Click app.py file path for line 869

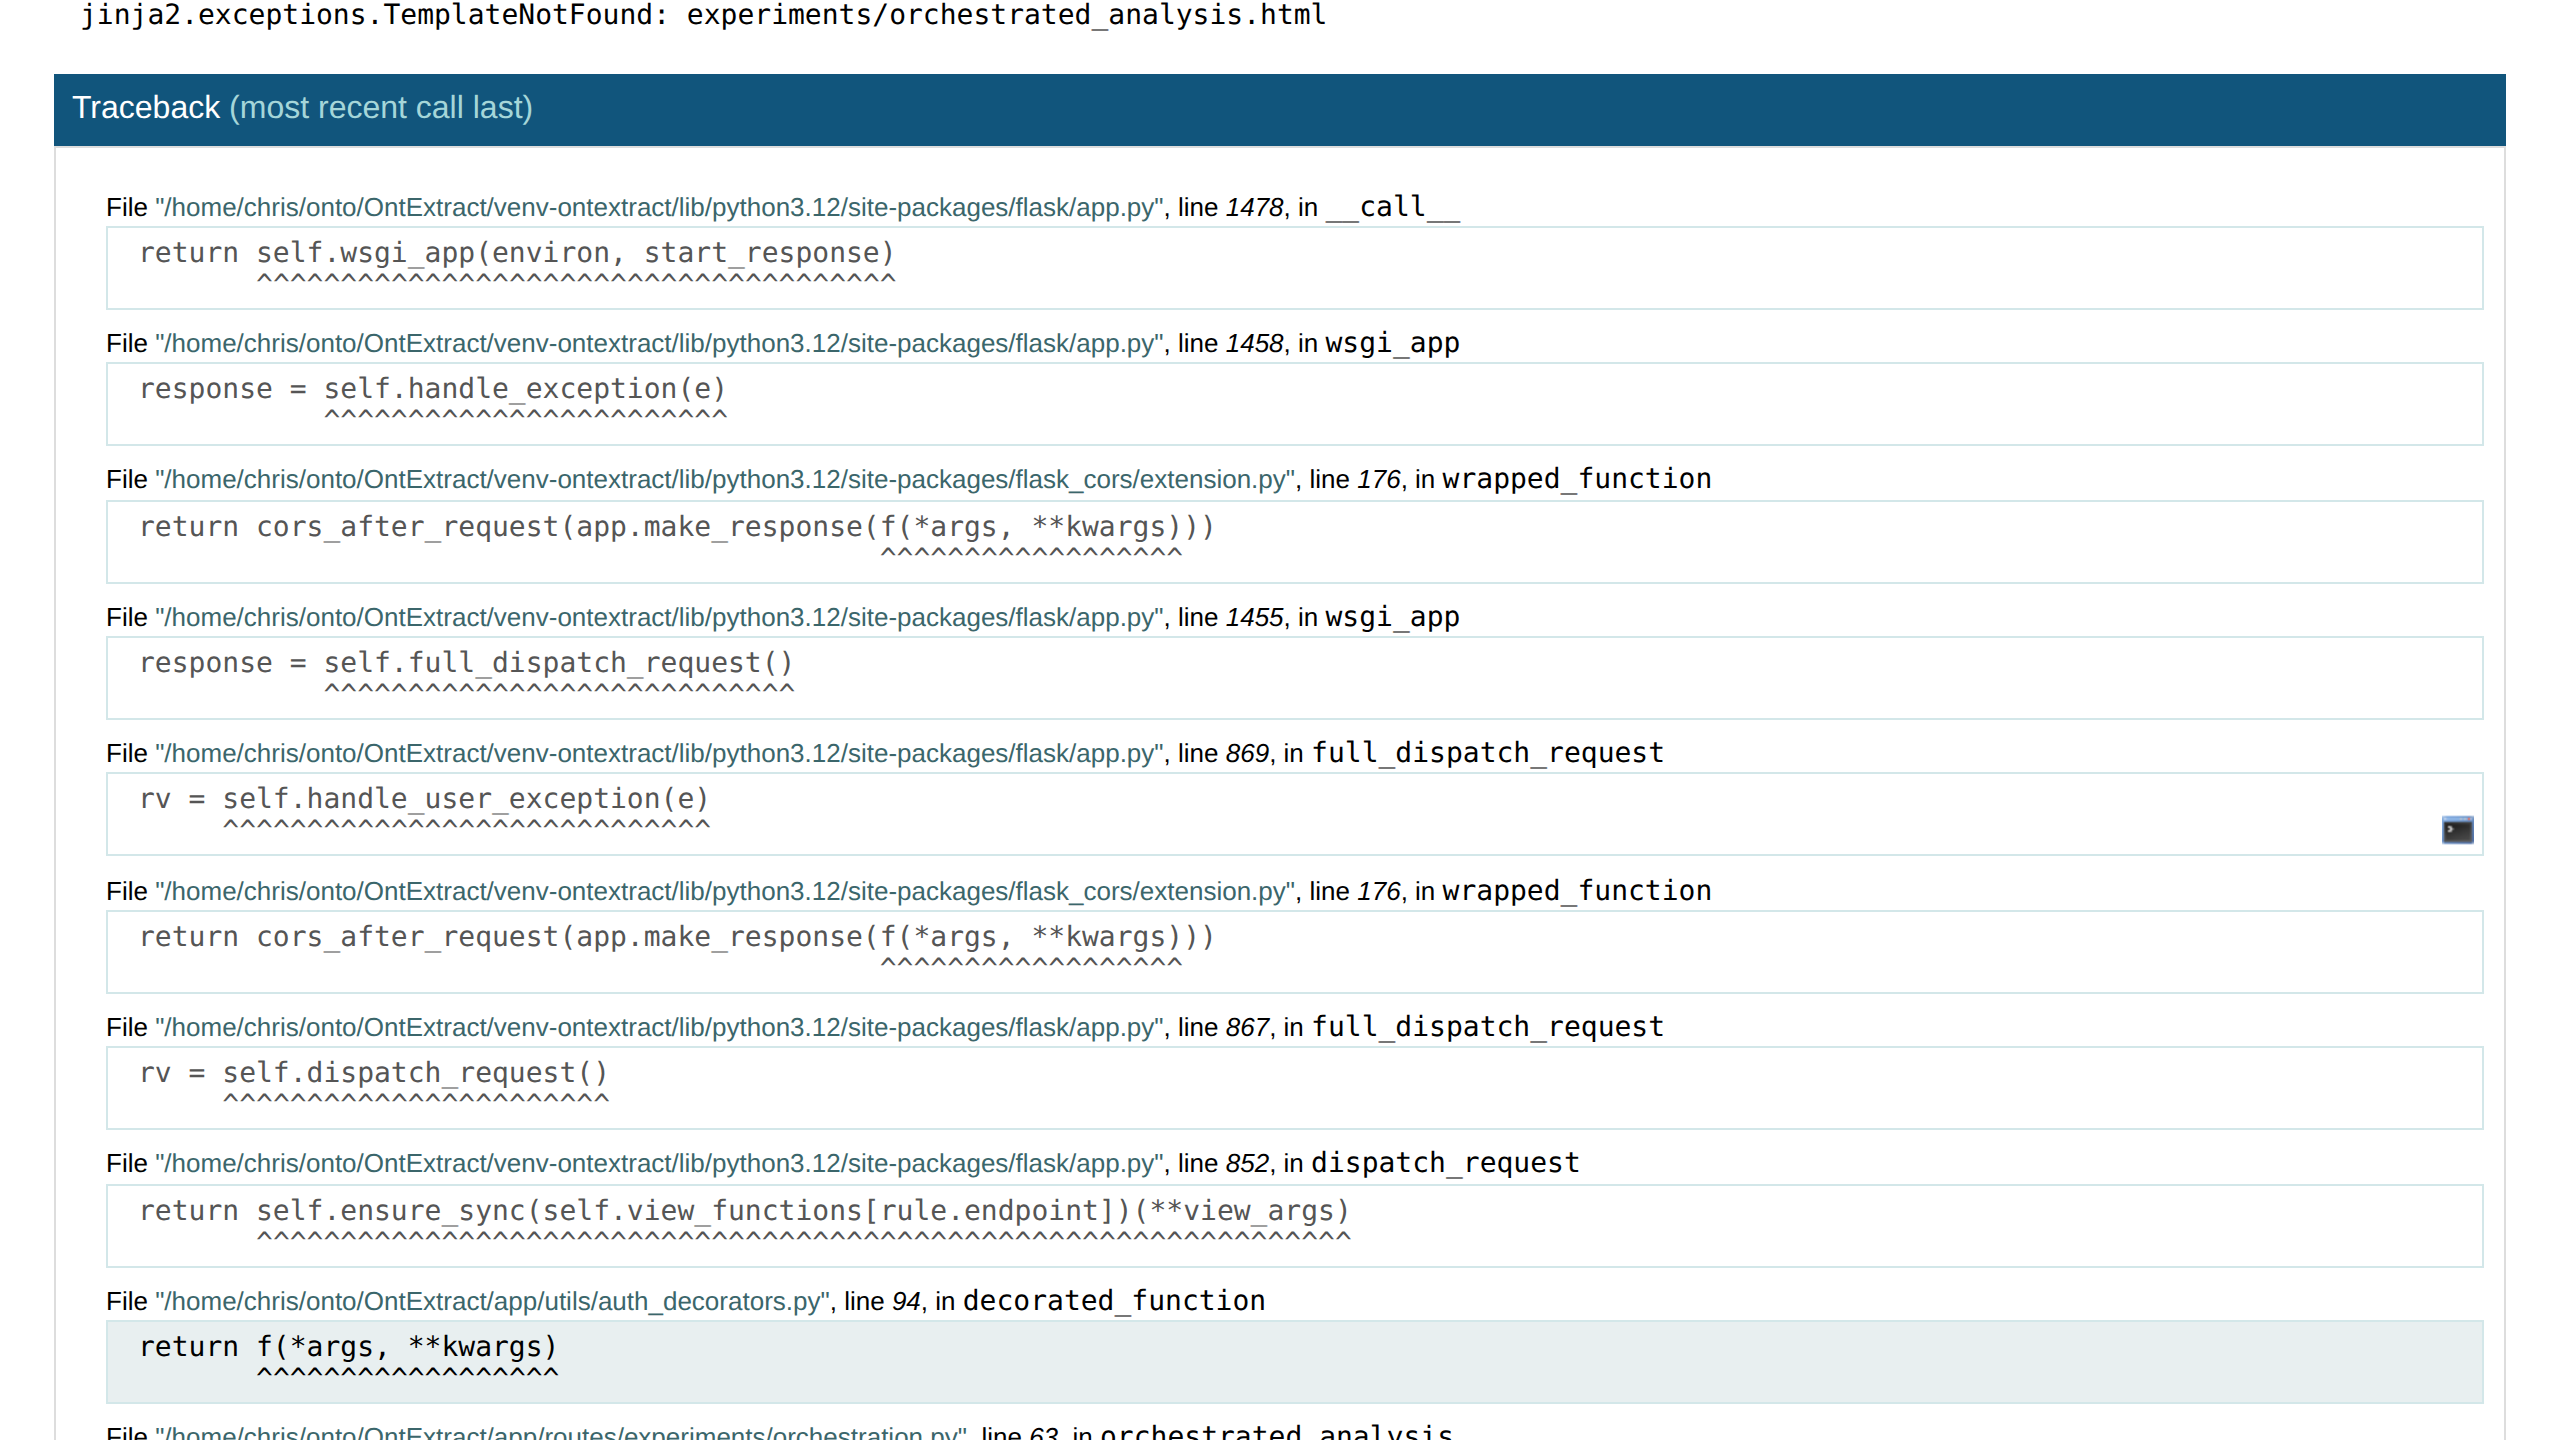pyautogui.click(x=659, y=754)
